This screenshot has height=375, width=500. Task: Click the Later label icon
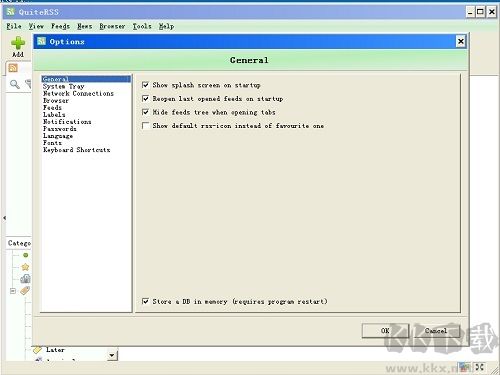37,350
